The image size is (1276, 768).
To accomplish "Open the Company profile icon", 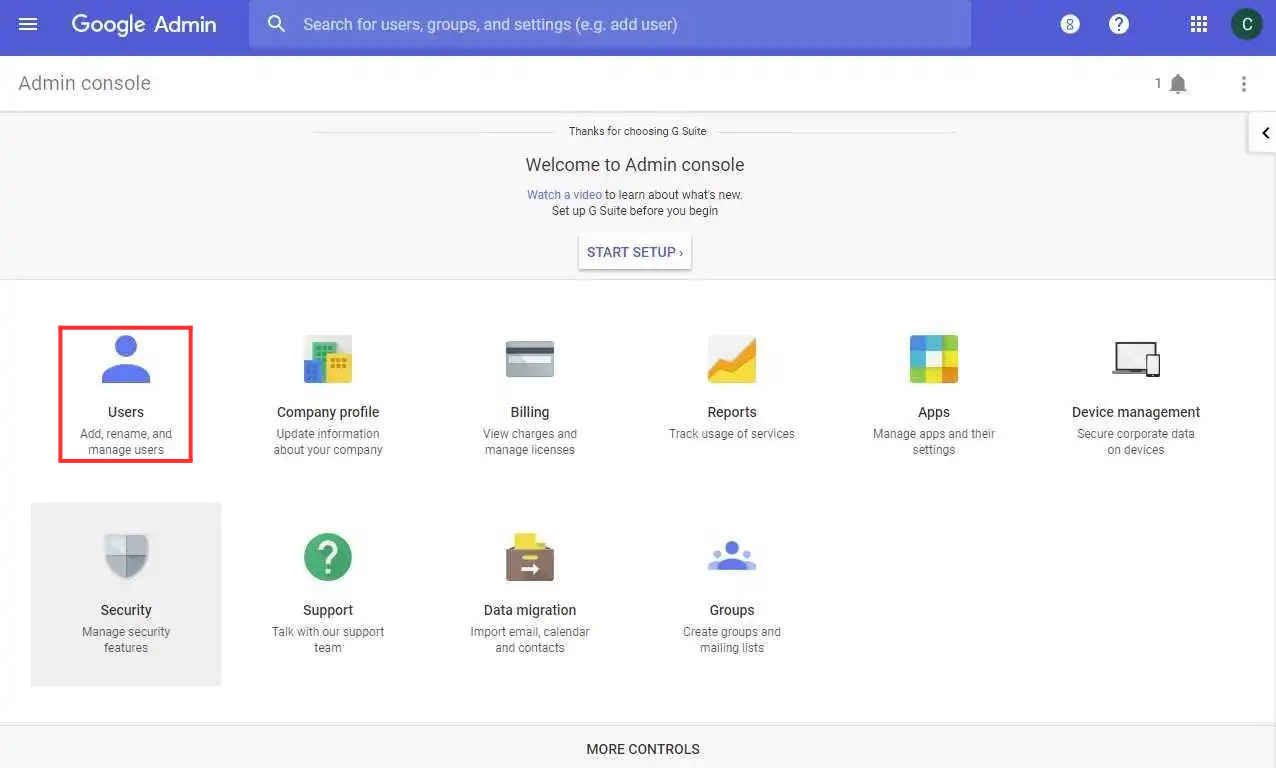I will coord(328,360).
